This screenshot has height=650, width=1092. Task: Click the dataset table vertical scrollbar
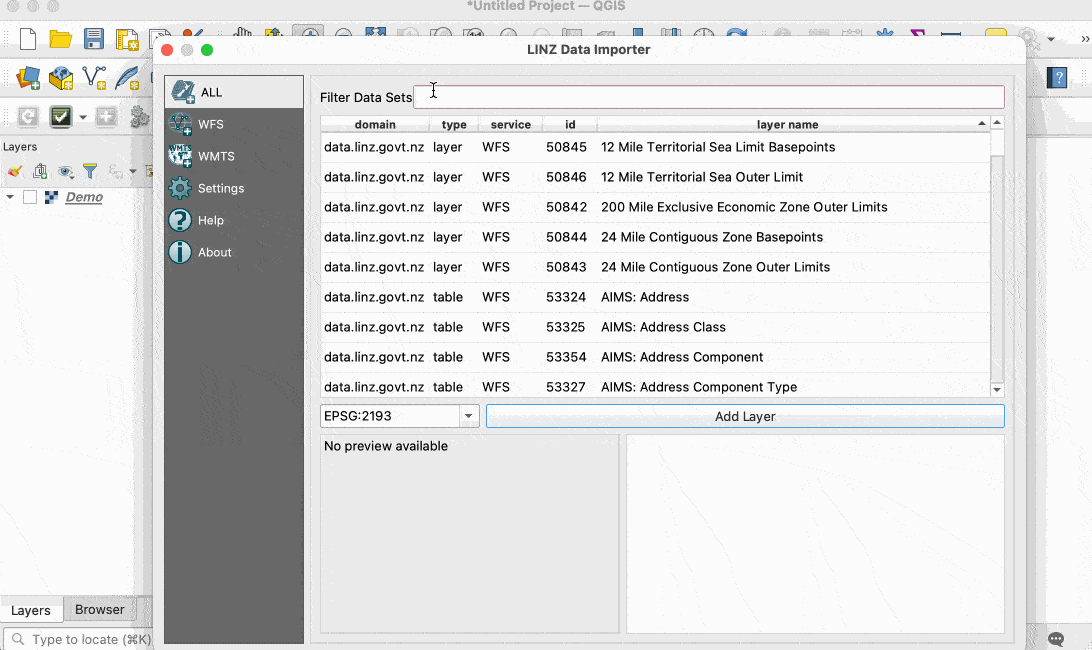click(997, 268)
